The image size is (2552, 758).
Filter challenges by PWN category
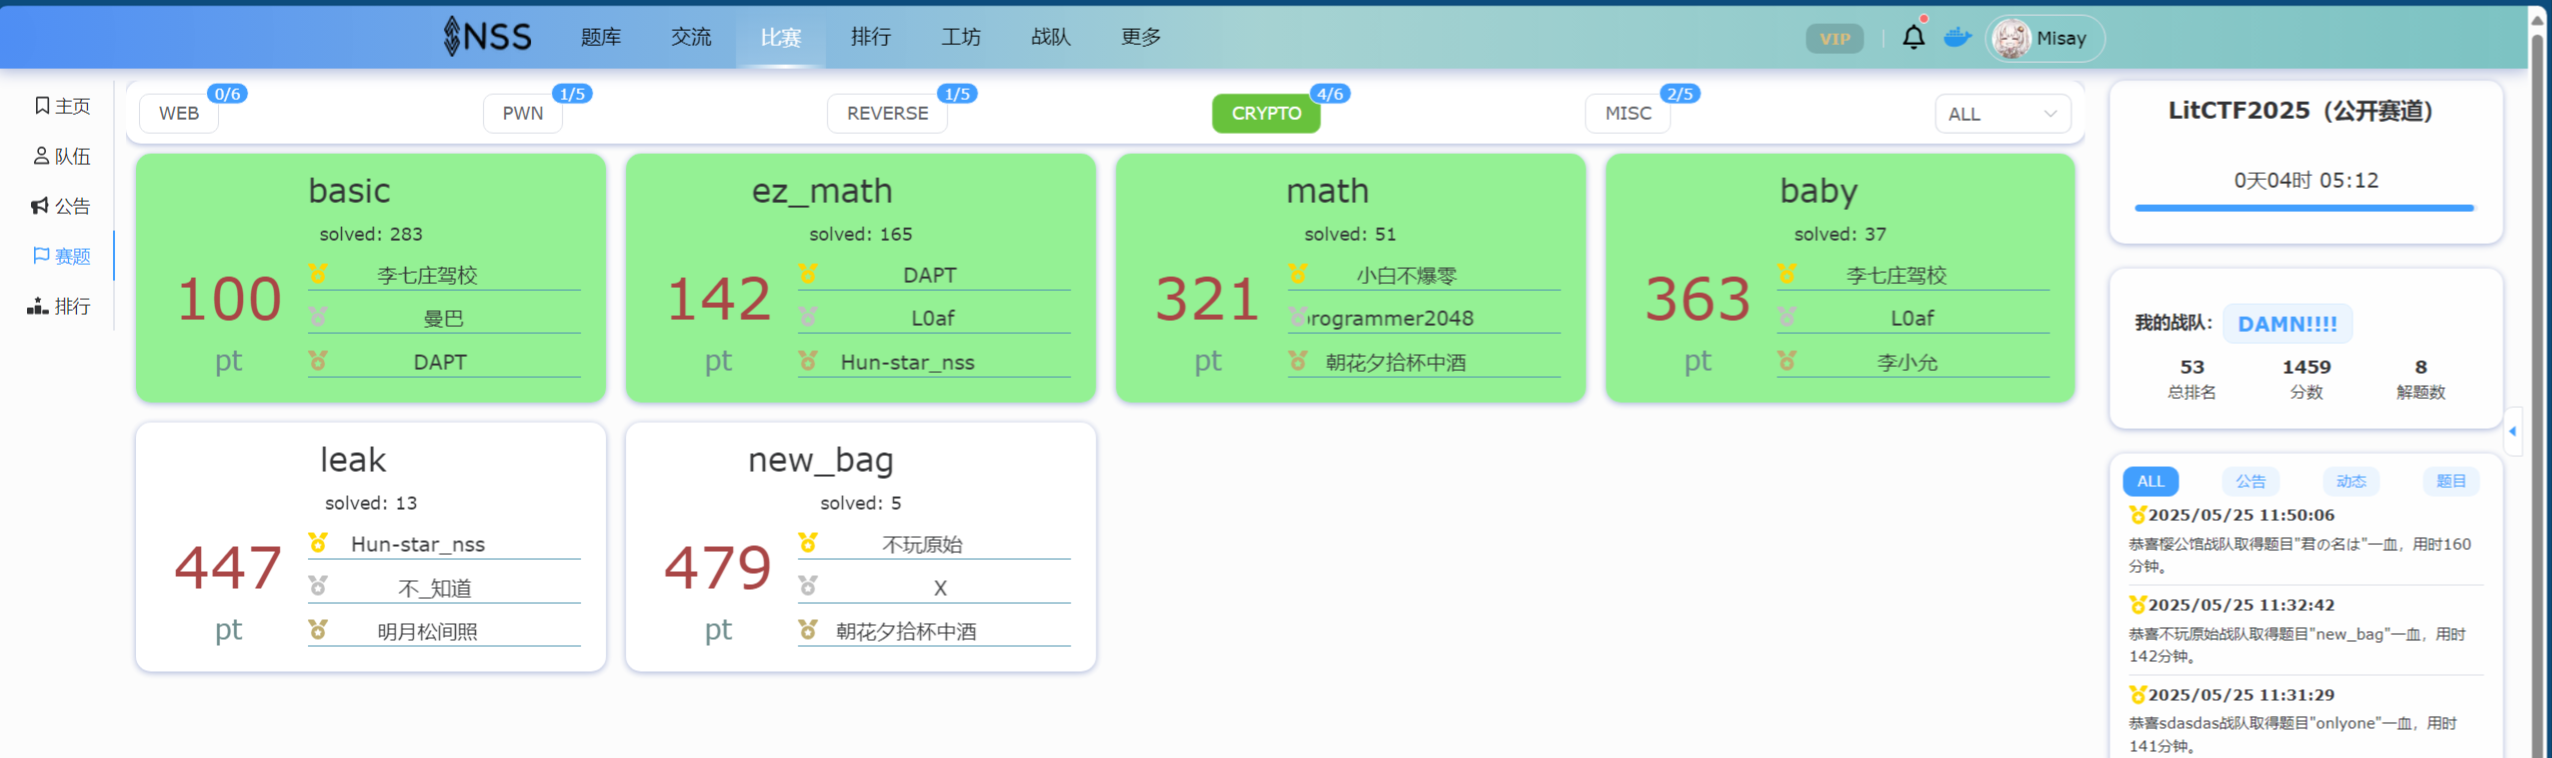pos(522,113)
